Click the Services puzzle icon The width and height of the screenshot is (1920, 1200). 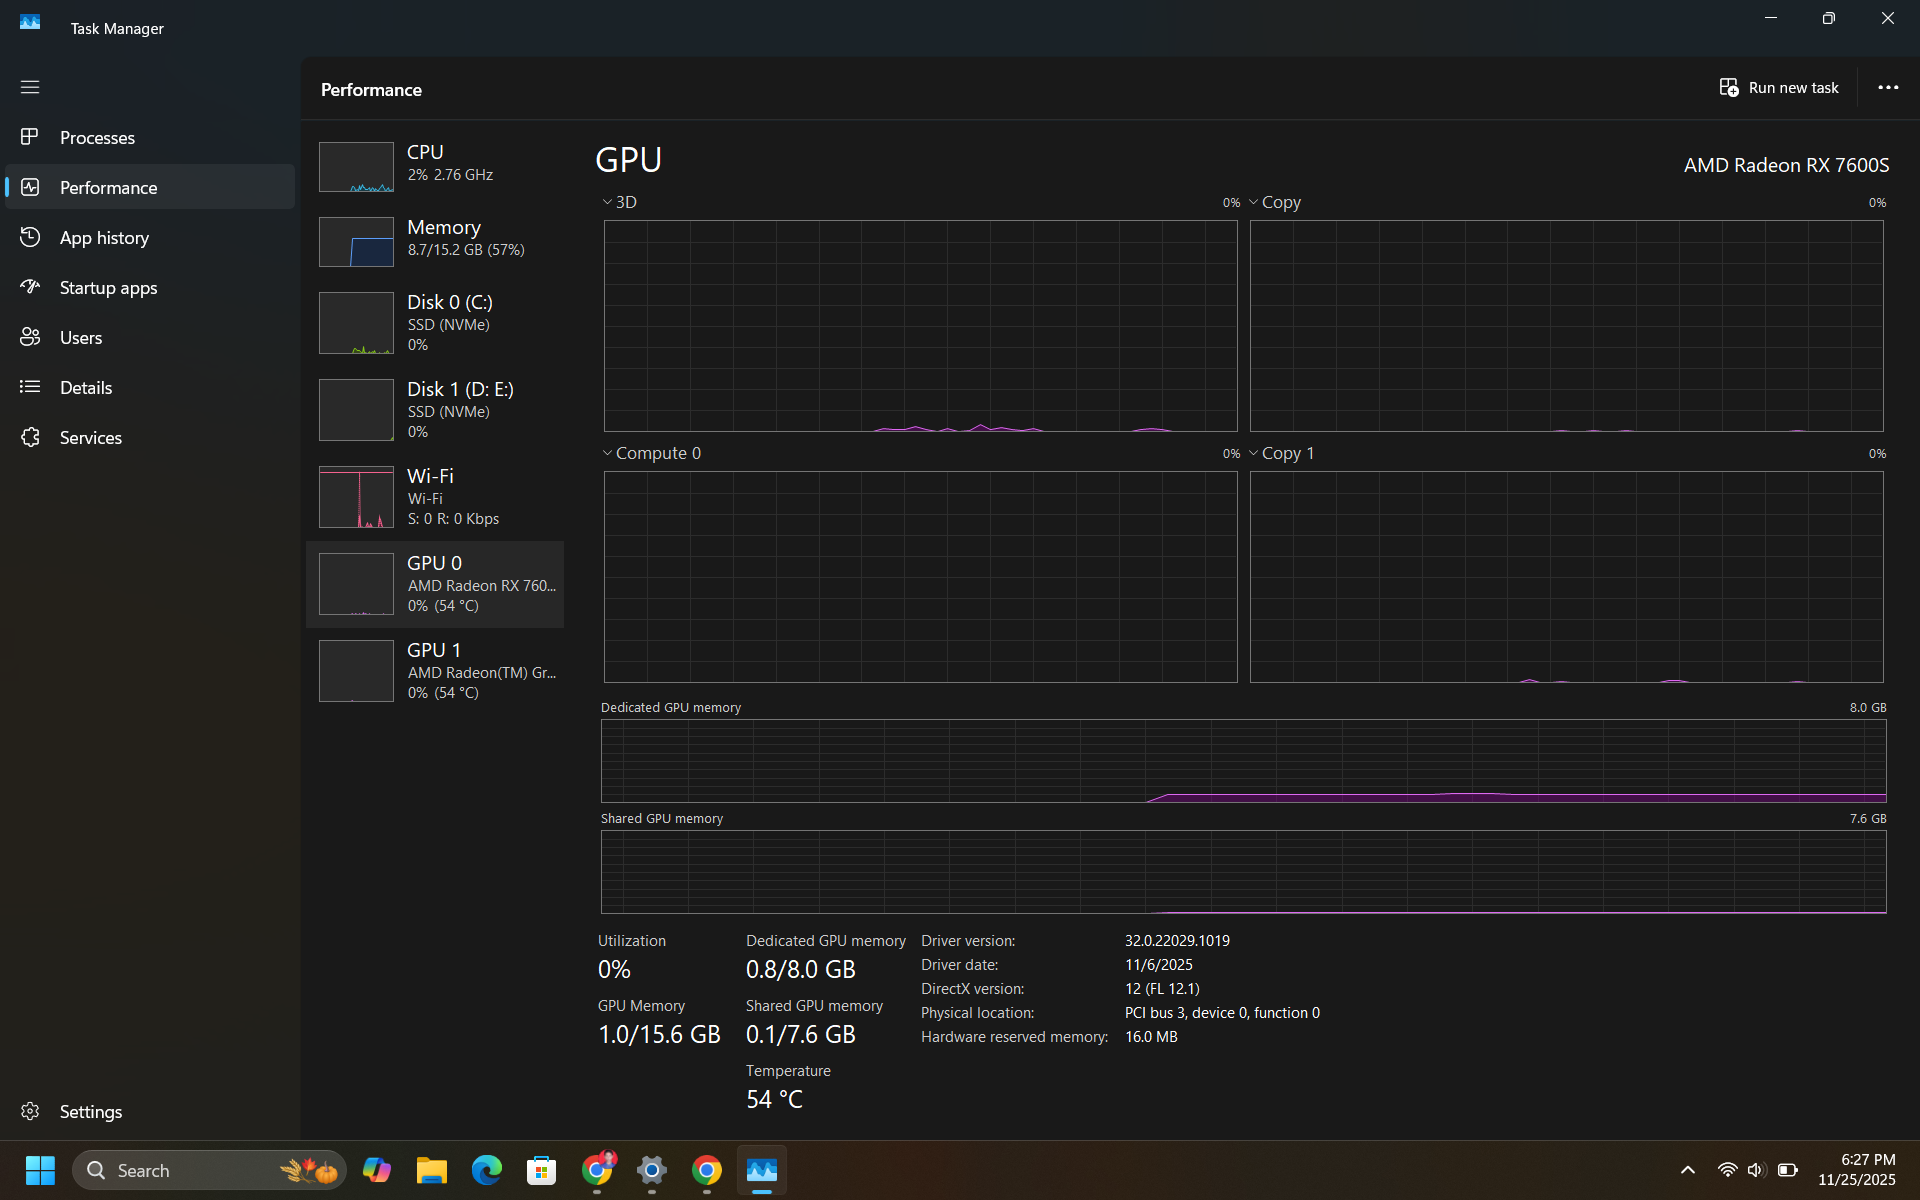click(x=30, y=437)
